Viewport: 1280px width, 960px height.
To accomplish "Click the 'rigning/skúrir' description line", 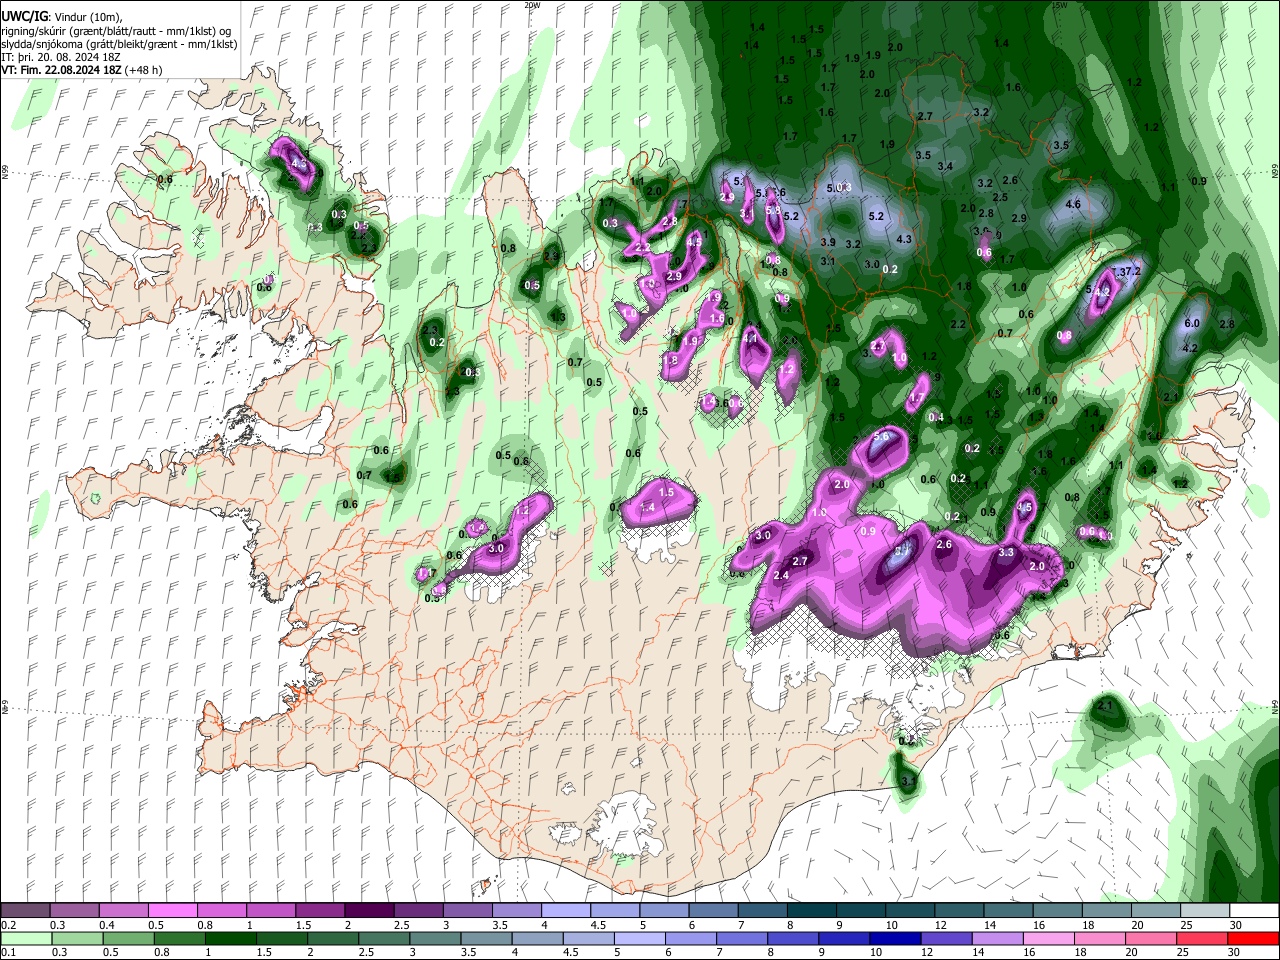I will (x=117, y=31).
